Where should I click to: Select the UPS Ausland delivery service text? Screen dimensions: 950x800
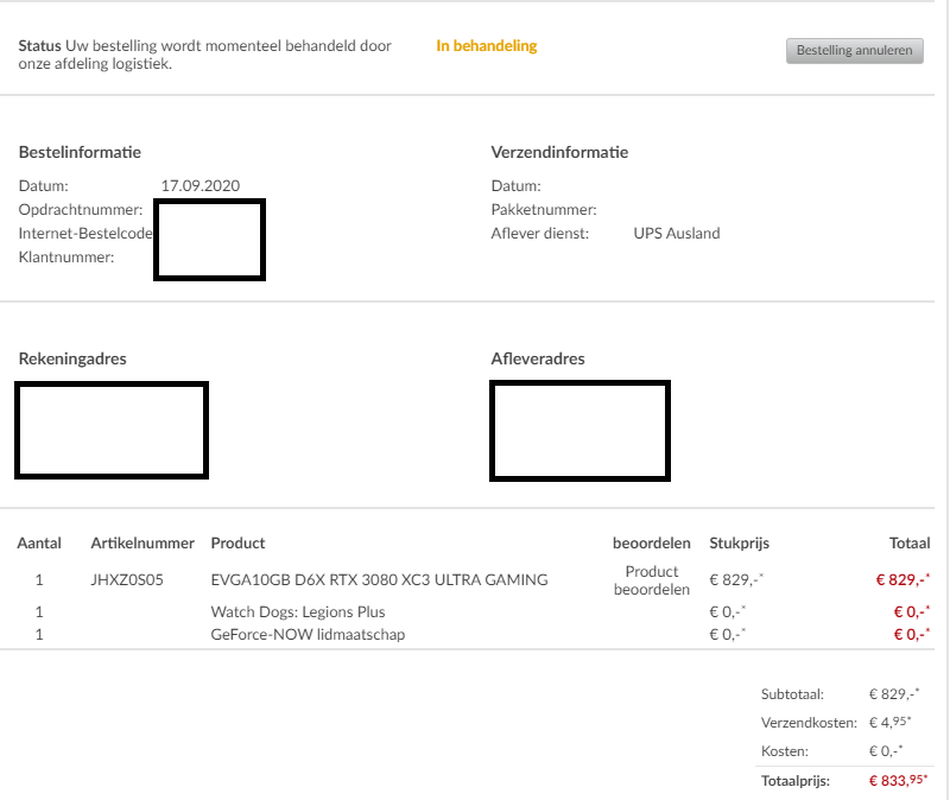676,233
